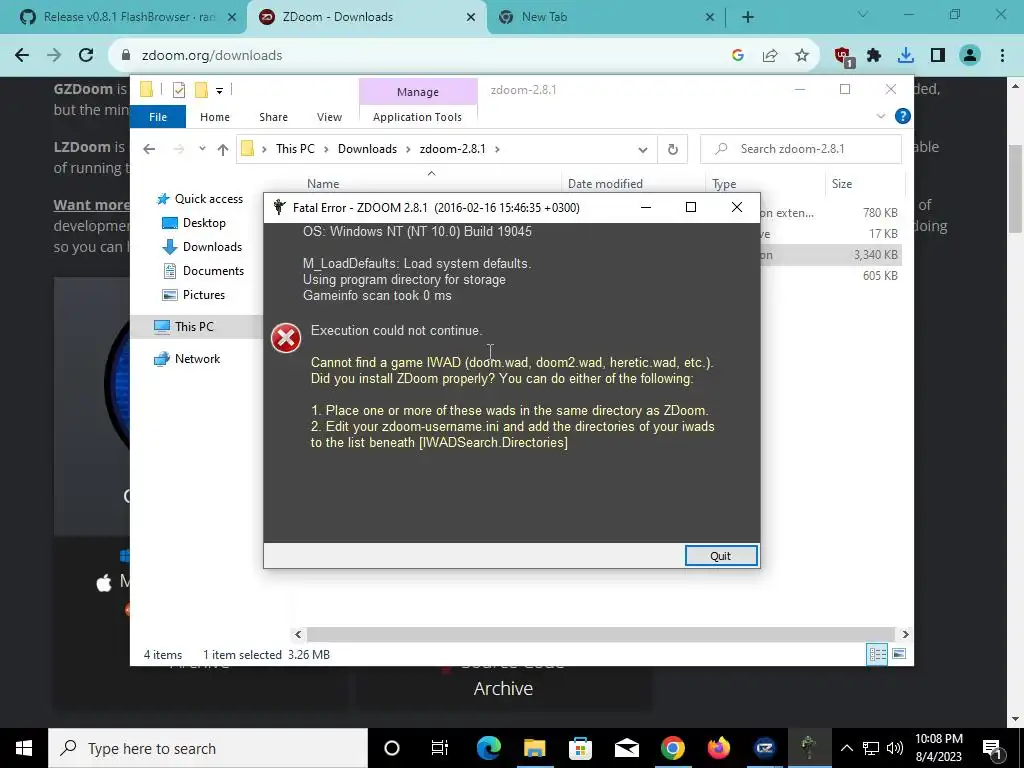Select the 605 KB file row

point(831,276)
